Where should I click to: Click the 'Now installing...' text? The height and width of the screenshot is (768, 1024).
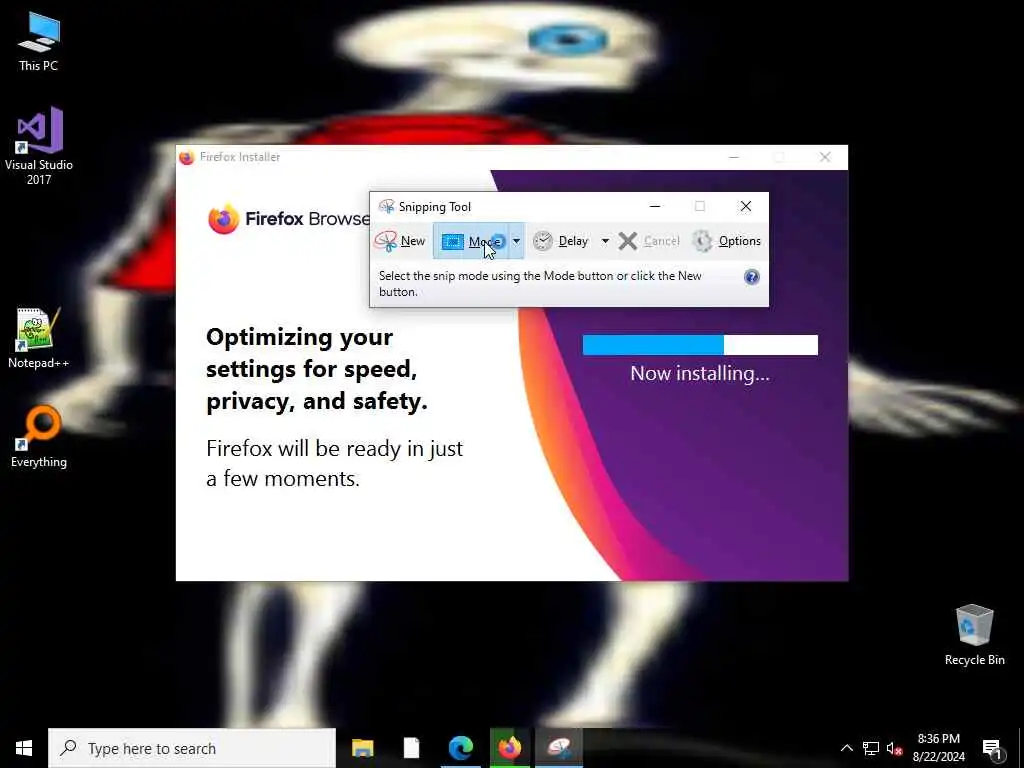pyautogui.click(x=700, y=374)
